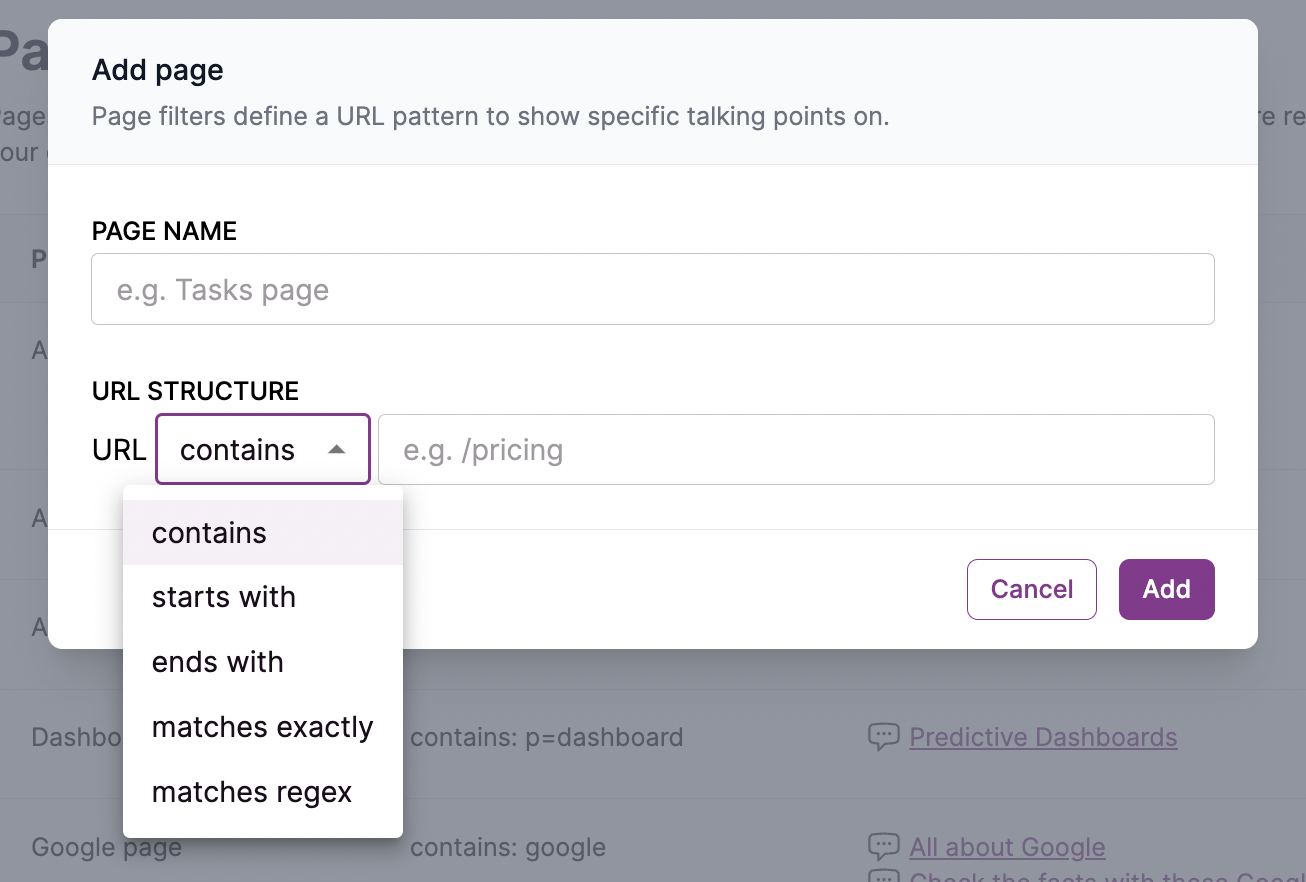The width and height of the screenshot is (1306, 882).
Task: Click the upward chevron inside the contains selector
Action: (337, 448)
